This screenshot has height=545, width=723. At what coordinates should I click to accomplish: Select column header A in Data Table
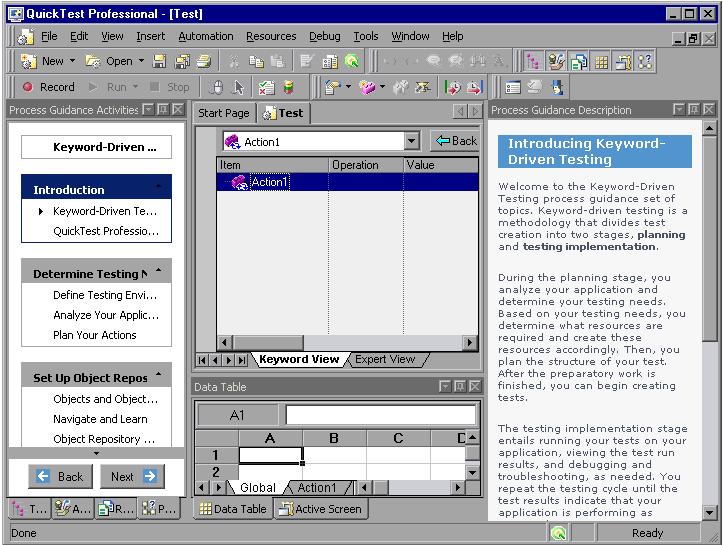click(x=270, y=438)
